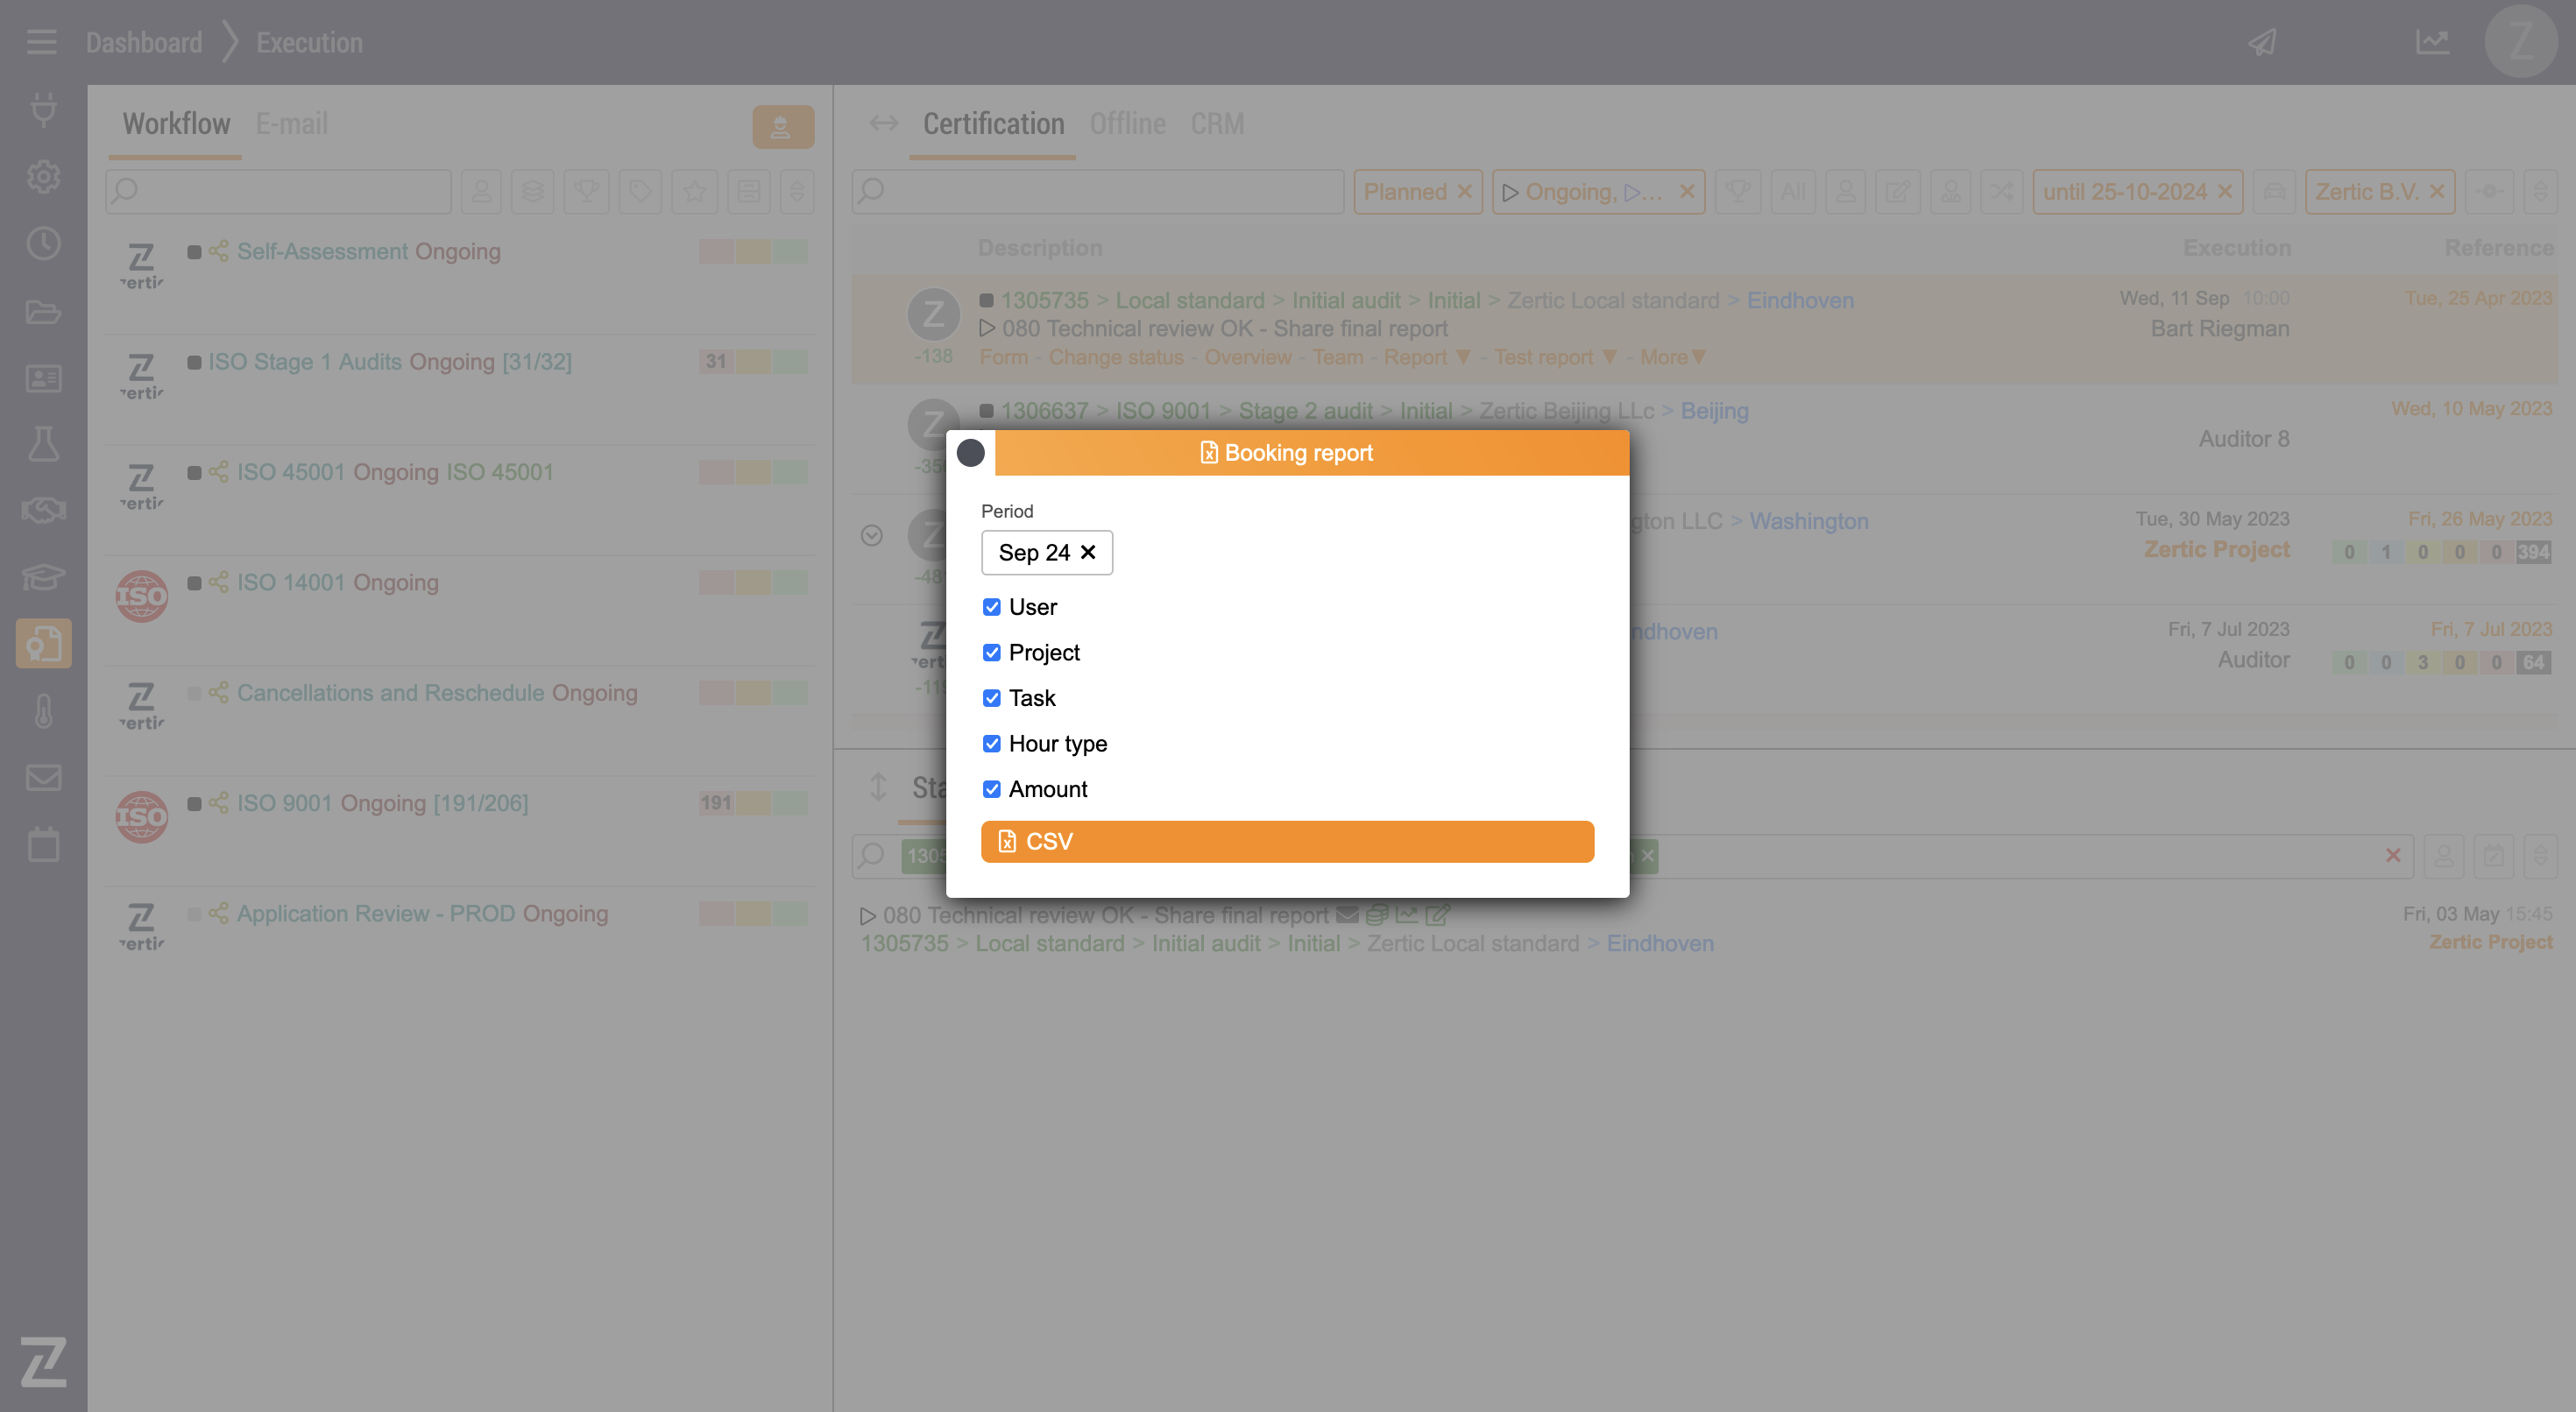Select the lab flask sidebar icon
This screenshot has height=1412, width=2576.
43,443
